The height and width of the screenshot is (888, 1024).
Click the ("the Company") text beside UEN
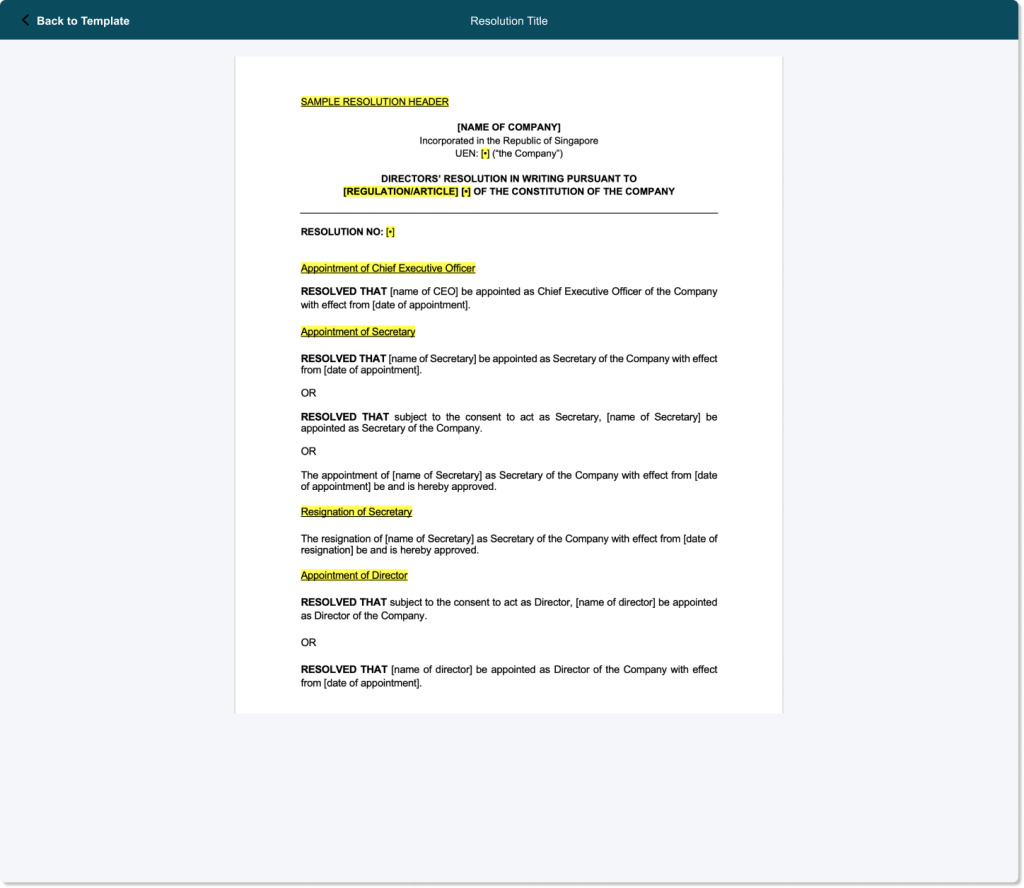point(527,154)
